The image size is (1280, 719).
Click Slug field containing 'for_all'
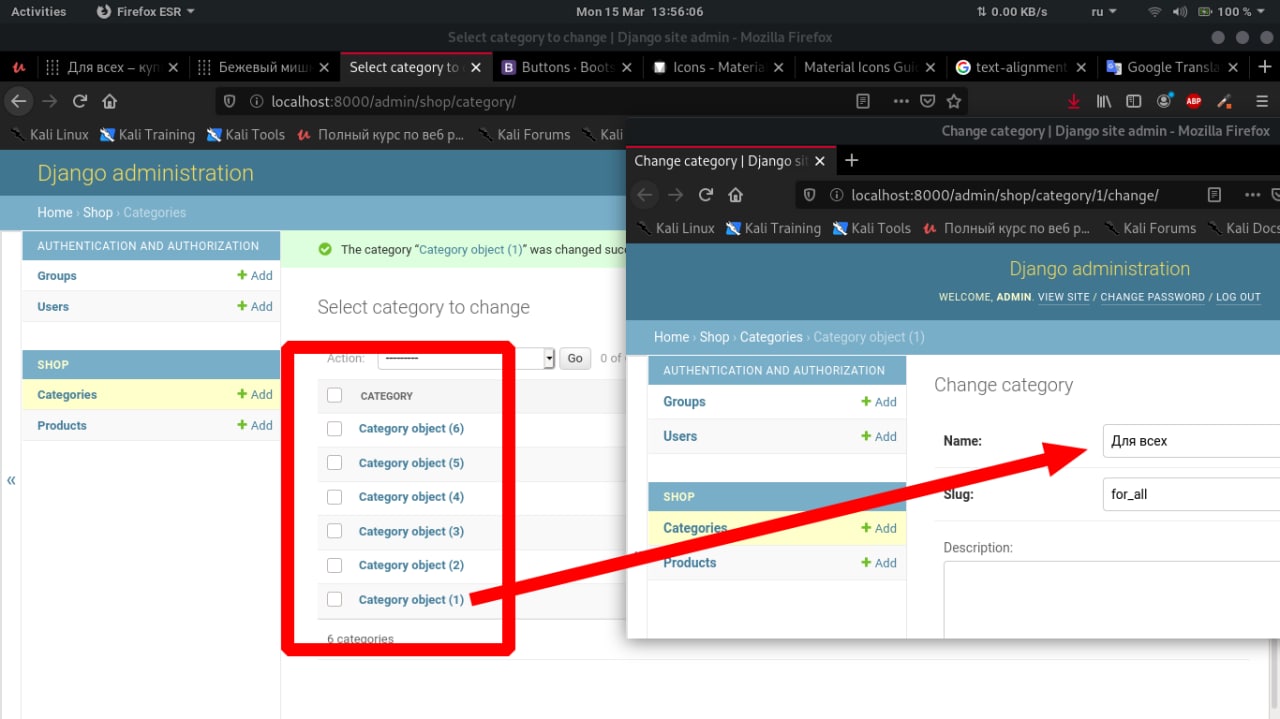(x=1191, y=494)
